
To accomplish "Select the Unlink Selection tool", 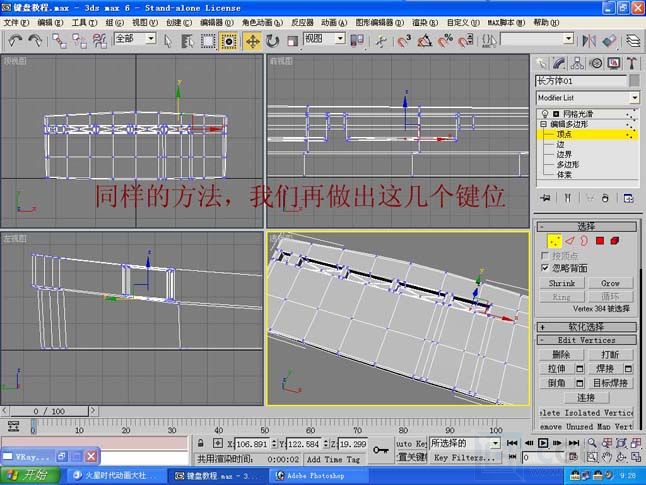I will (x=79, y=41).
